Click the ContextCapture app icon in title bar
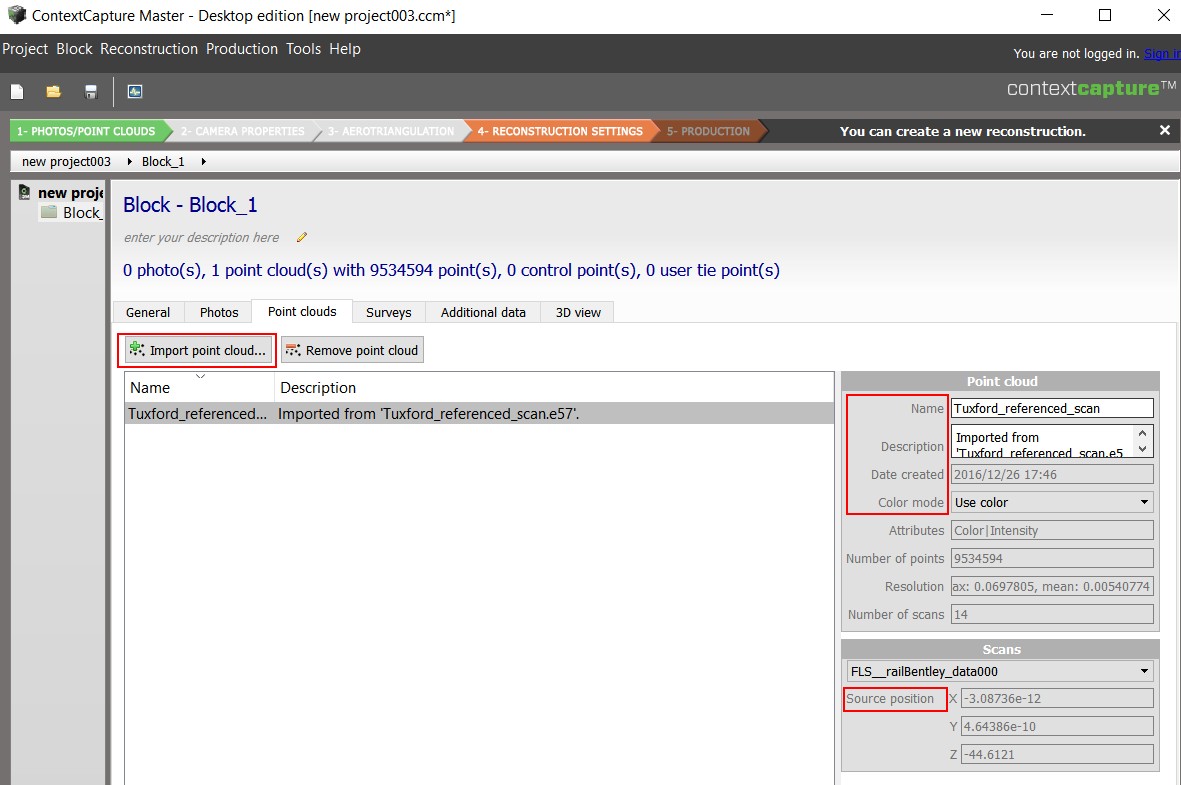 [16, 15]
